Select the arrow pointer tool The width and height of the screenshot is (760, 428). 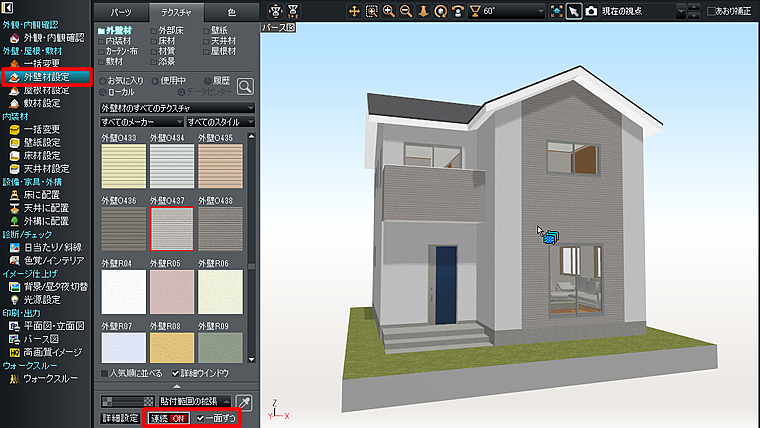574,11
